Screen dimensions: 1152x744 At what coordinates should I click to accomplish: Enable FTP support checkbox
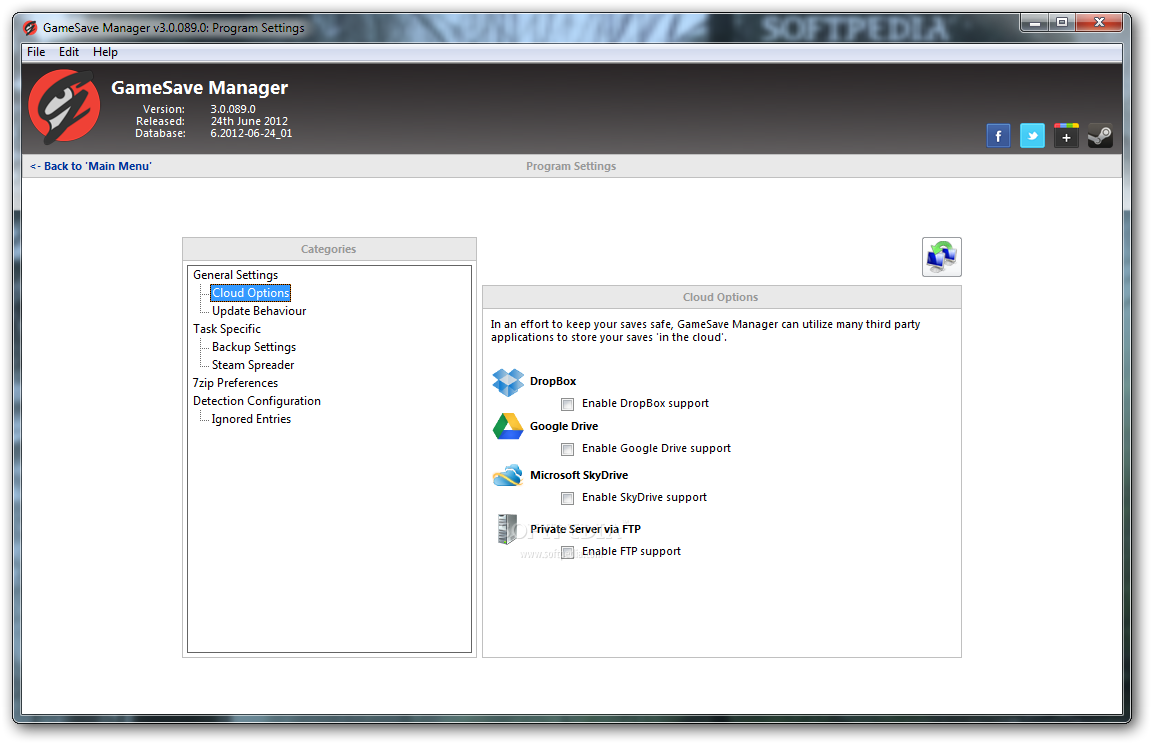(567, 552)
